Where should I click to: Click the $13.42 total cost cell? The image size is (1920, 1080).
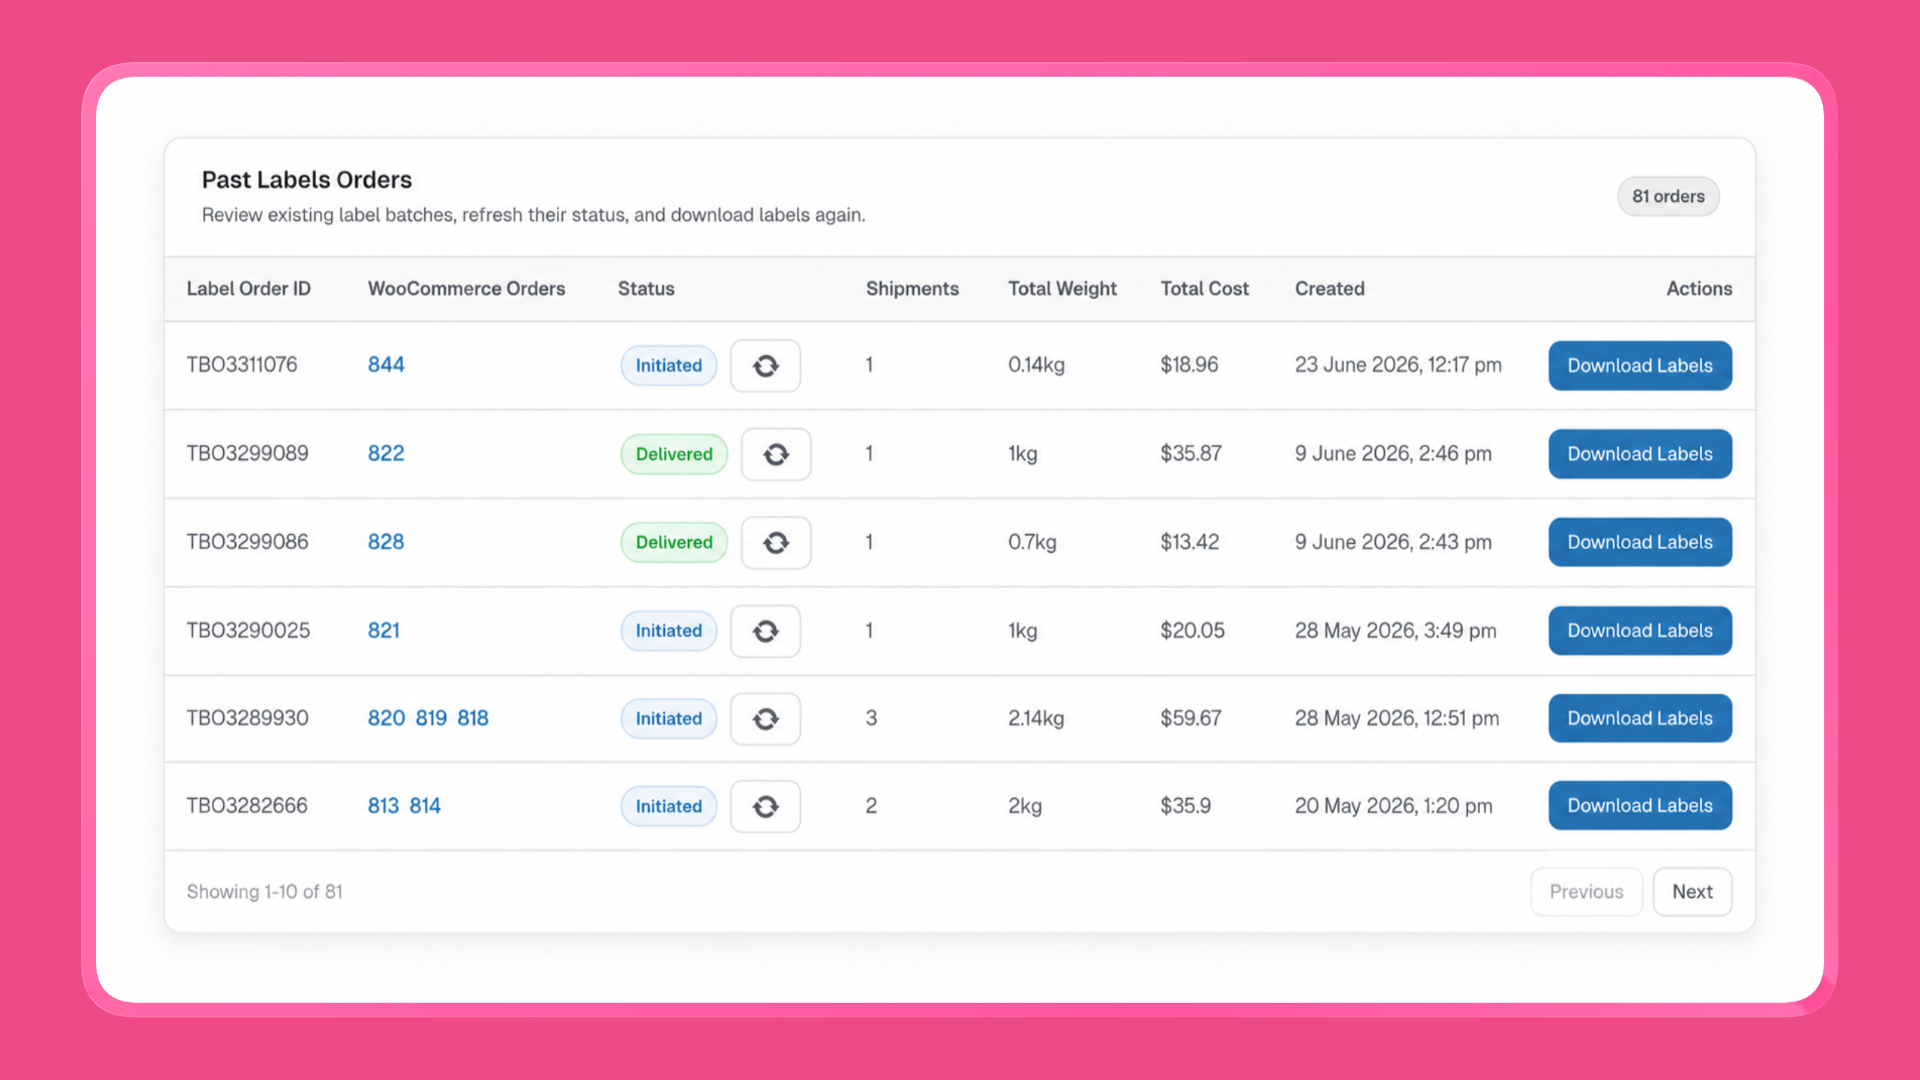pyautogui.click(x=1189, y=542)
